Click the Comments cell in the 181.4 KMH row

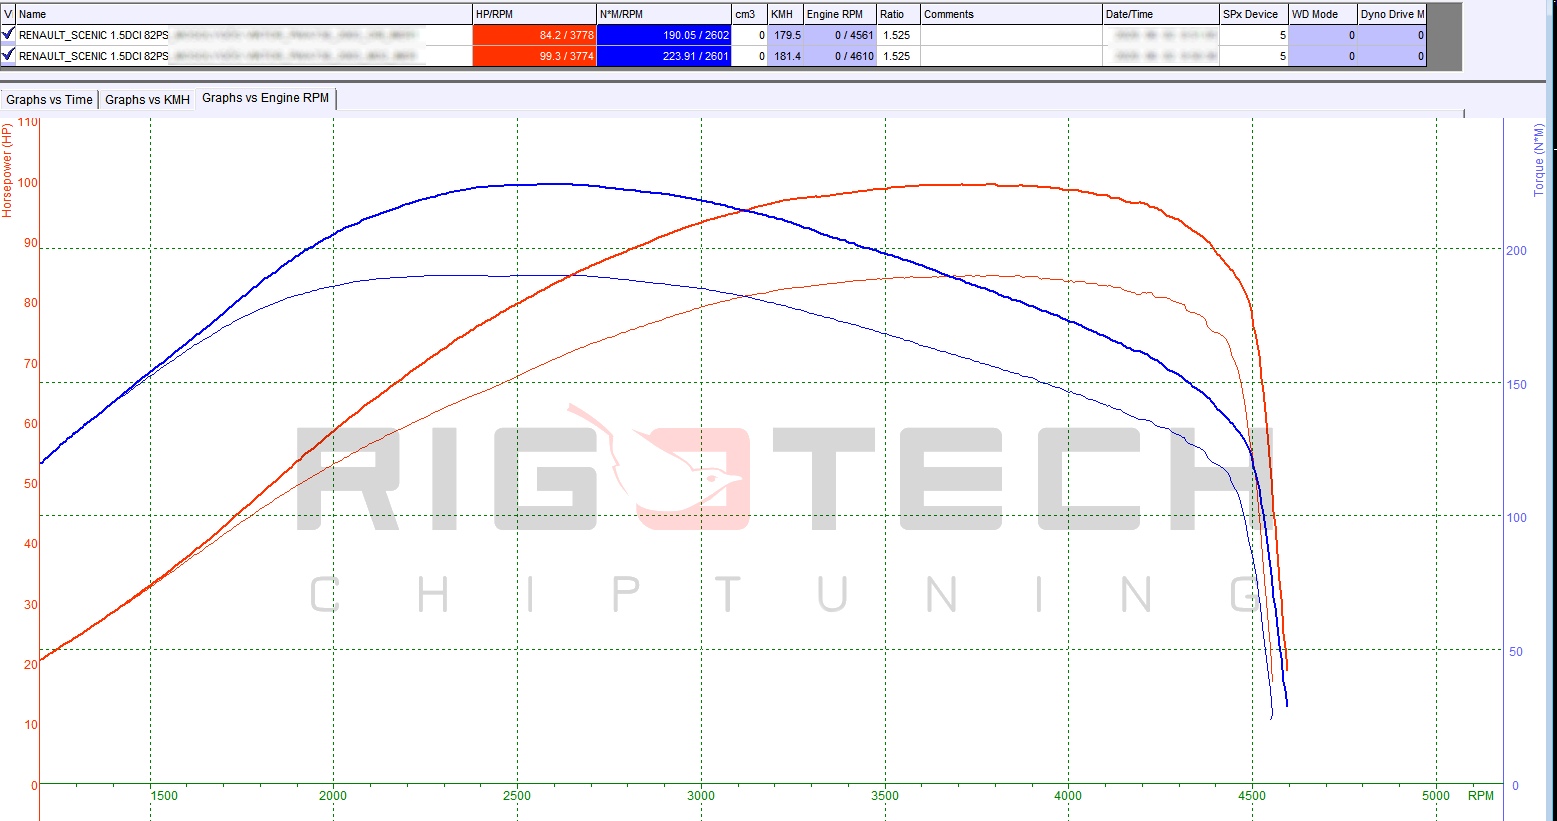[1011, 56]
